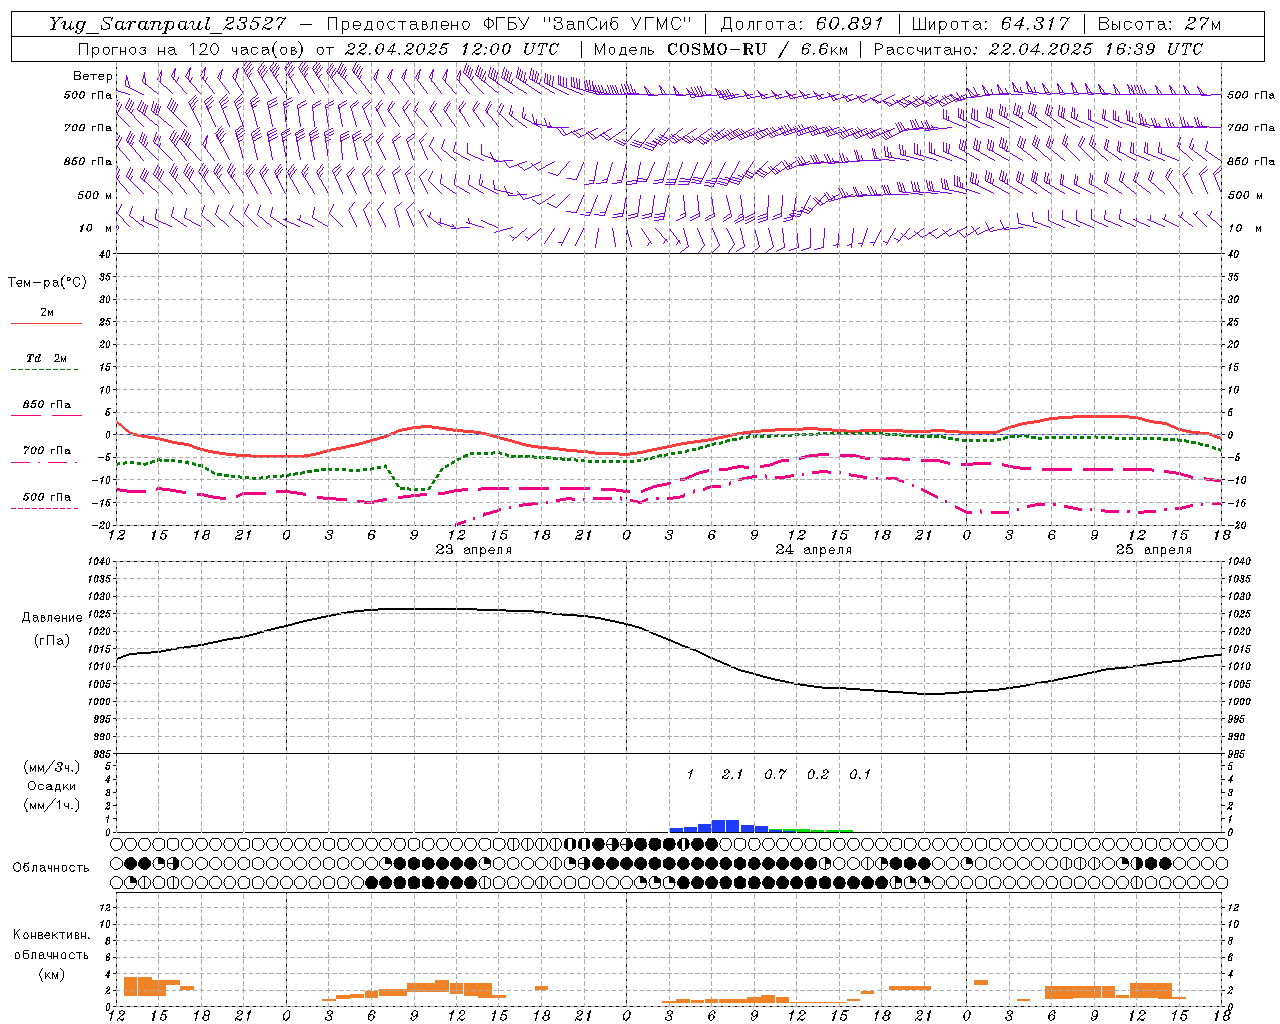Click the 10 м wind level label on right
Screen dimensions: 1280x1024
point(1245,229)
